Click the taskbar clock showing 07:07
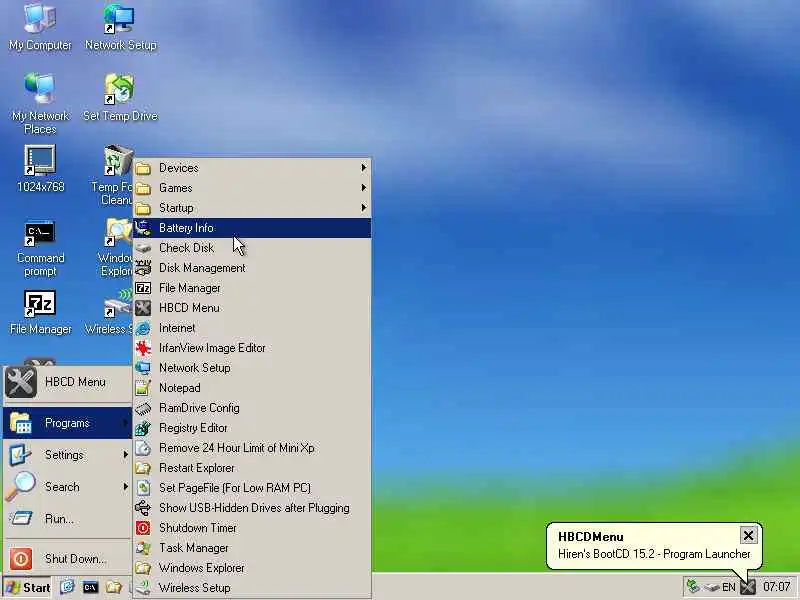800x600 pixels. (777, 587)
